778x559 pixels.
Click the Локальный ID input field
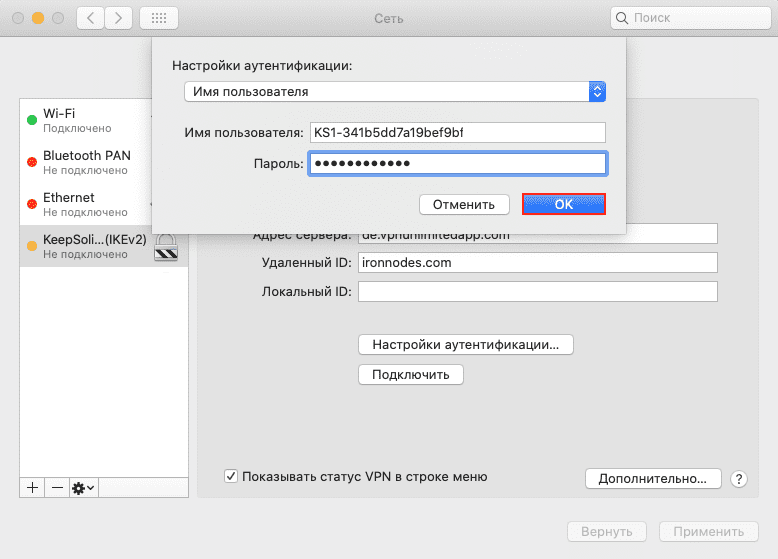[538, 292]
